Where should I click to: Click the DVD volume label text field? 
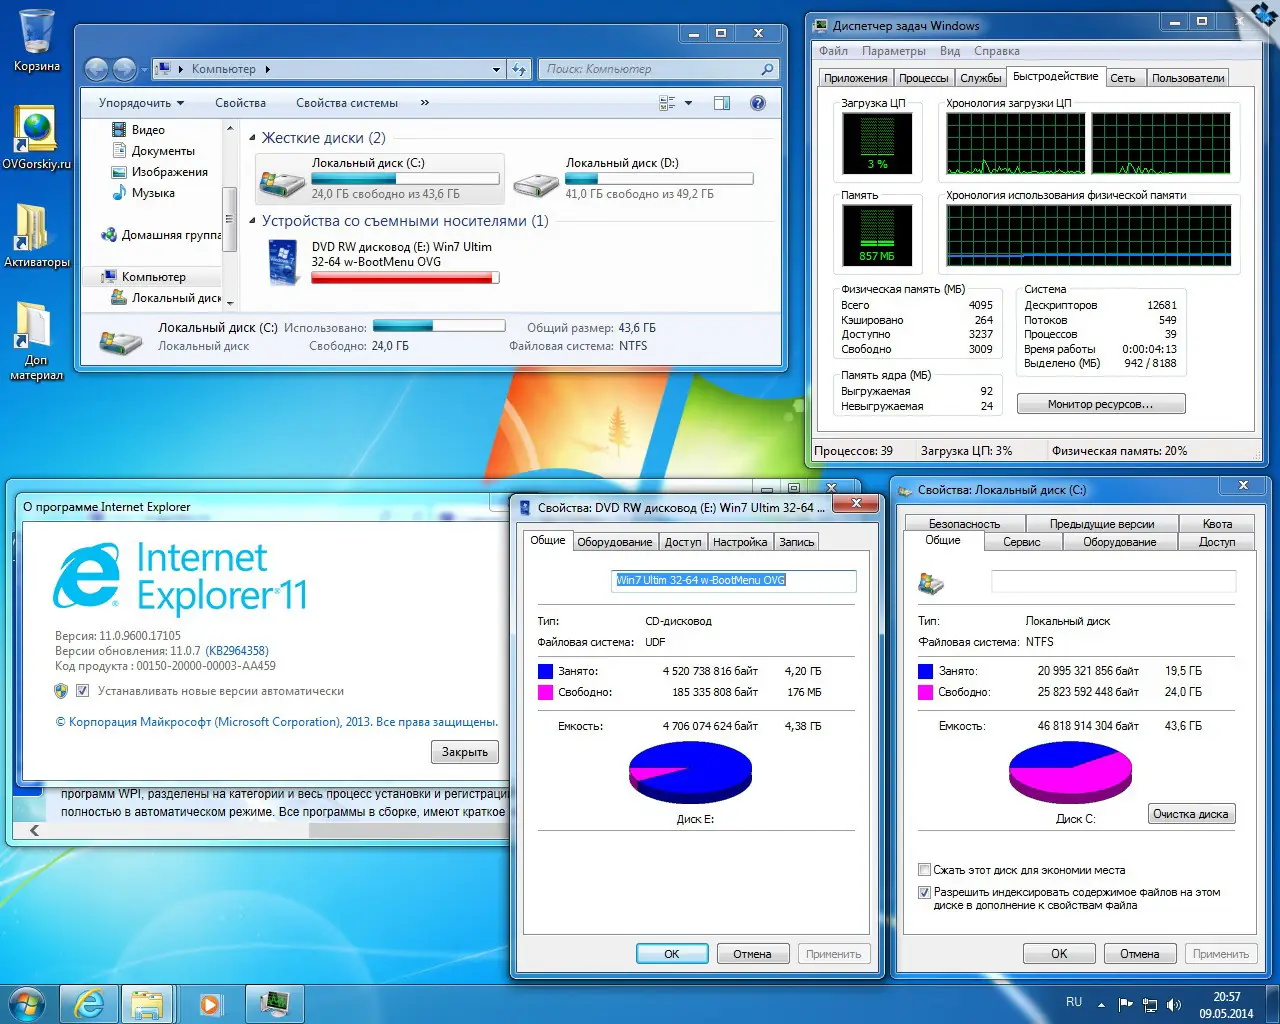(734, 580)
